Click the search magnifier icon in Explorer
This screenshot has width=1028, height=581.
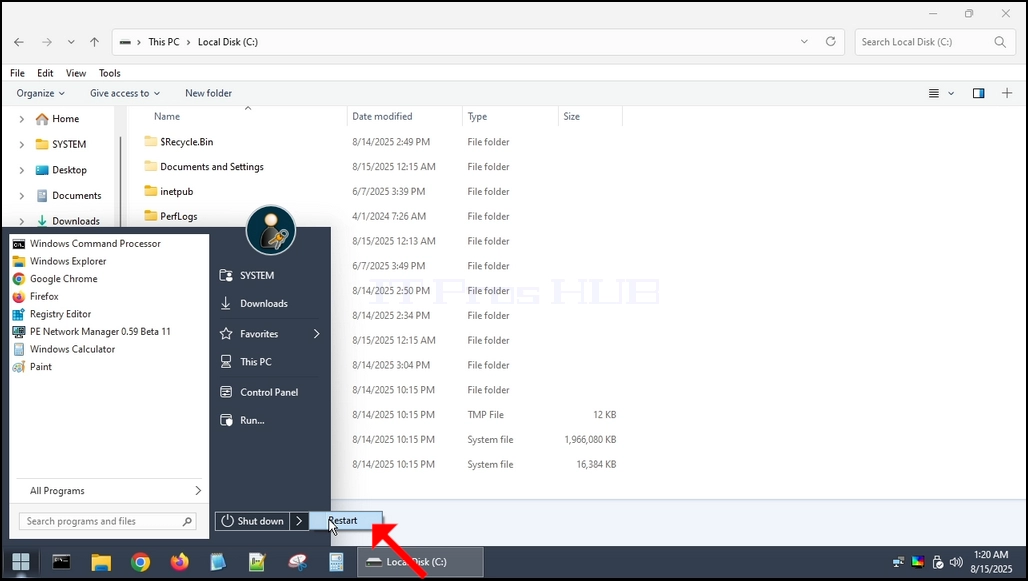coord(1000,42)
